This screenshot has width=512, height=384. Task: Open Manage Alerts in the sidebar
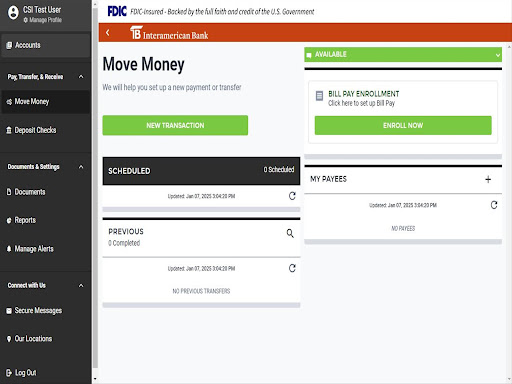coord(45,249)
